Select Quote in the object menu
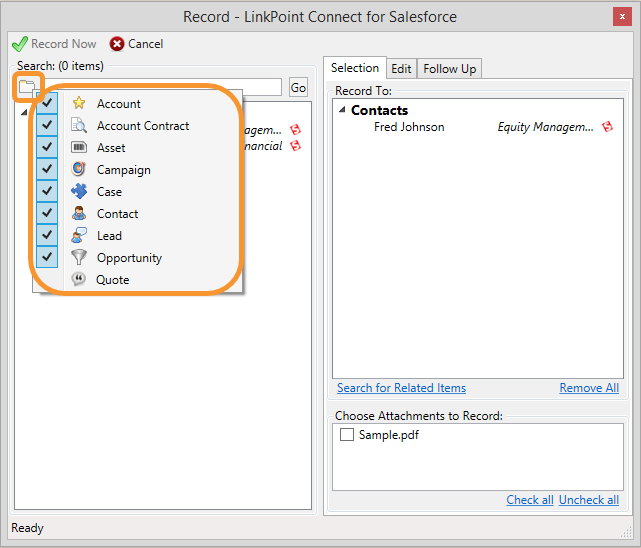Image resolution: width=641 pixels, height=548 pixels. (x=112, y=280)
